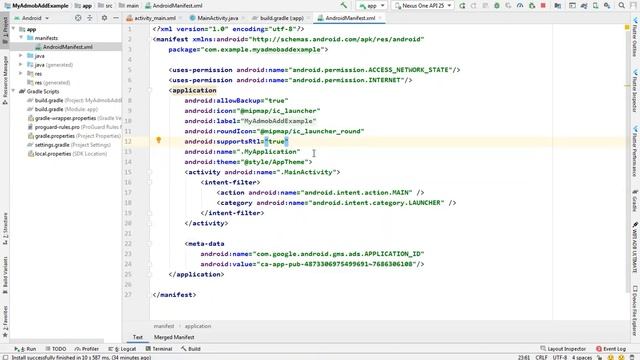Viewport: 640px width, 360px height.
Task: Toggle the Gradle right side panel
Action: (635, 202)
